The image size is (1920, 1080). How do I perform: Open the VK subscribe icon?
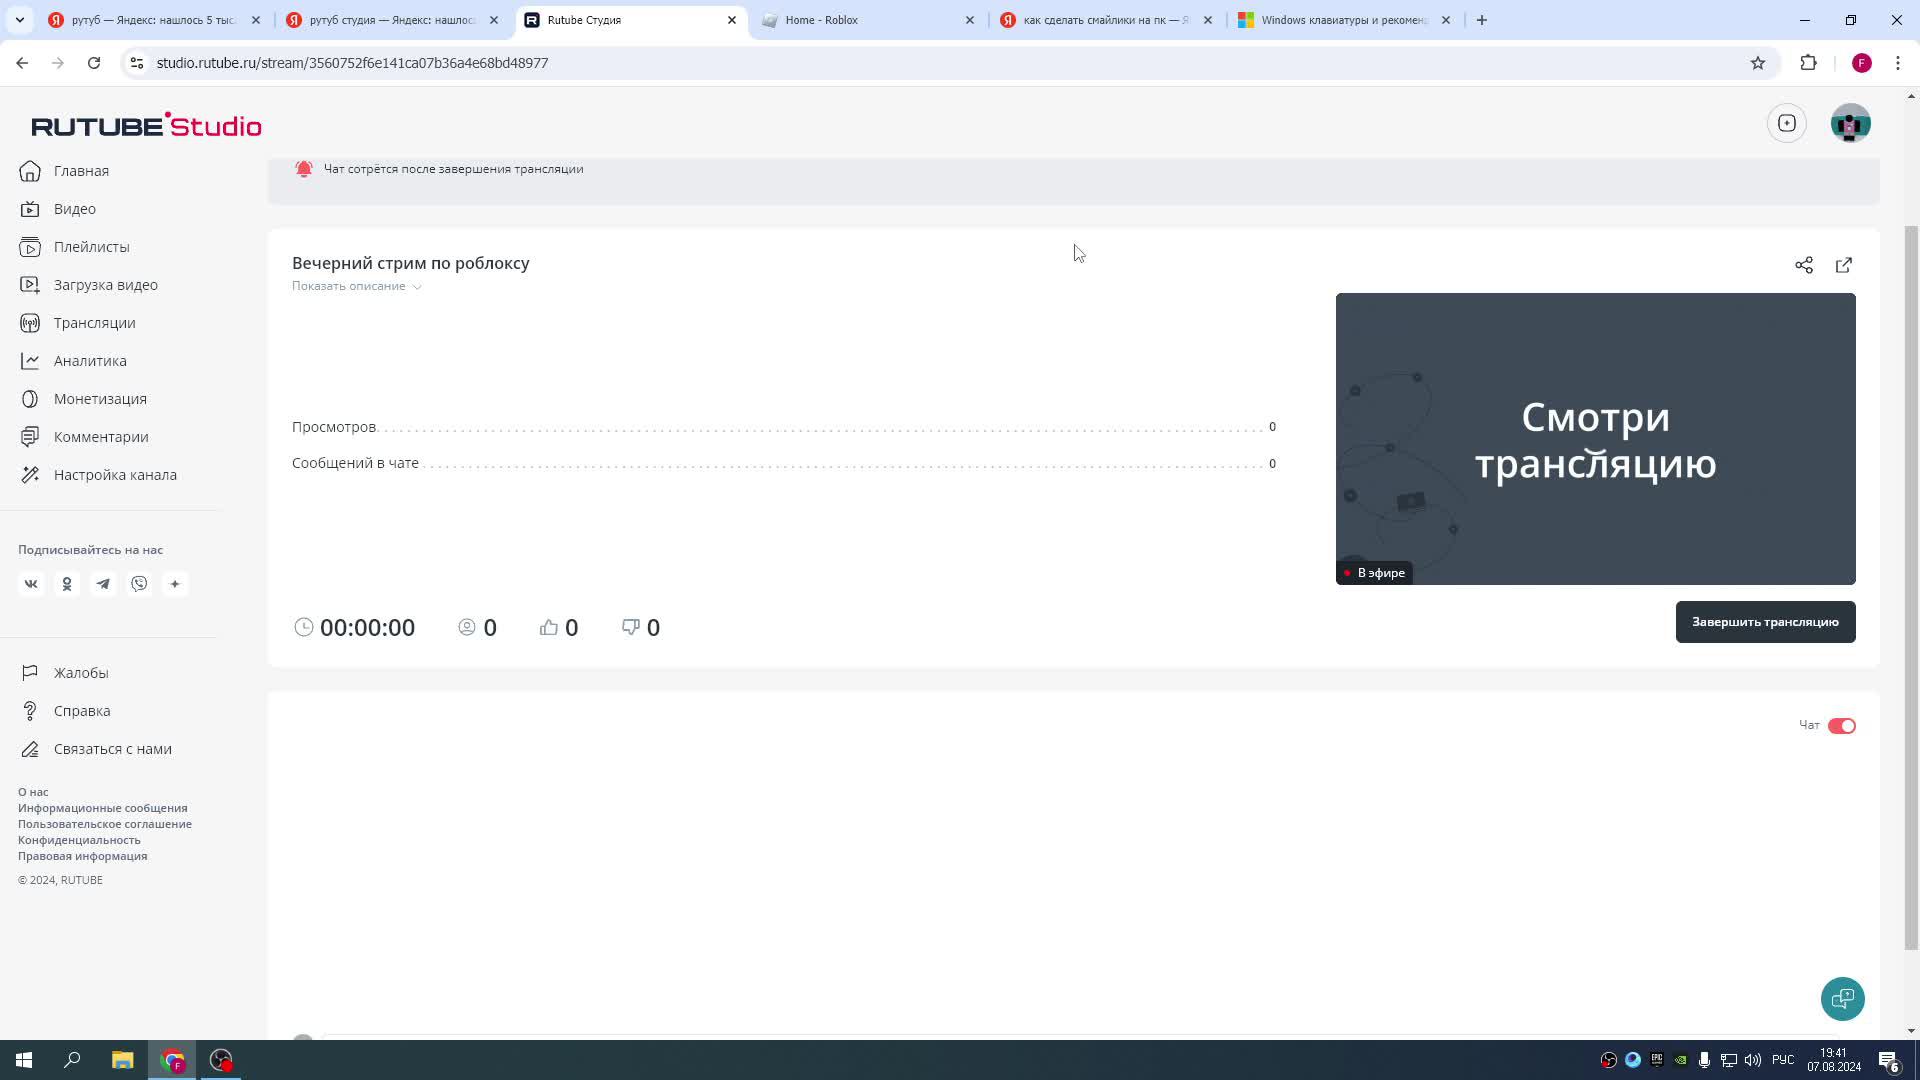31,583
